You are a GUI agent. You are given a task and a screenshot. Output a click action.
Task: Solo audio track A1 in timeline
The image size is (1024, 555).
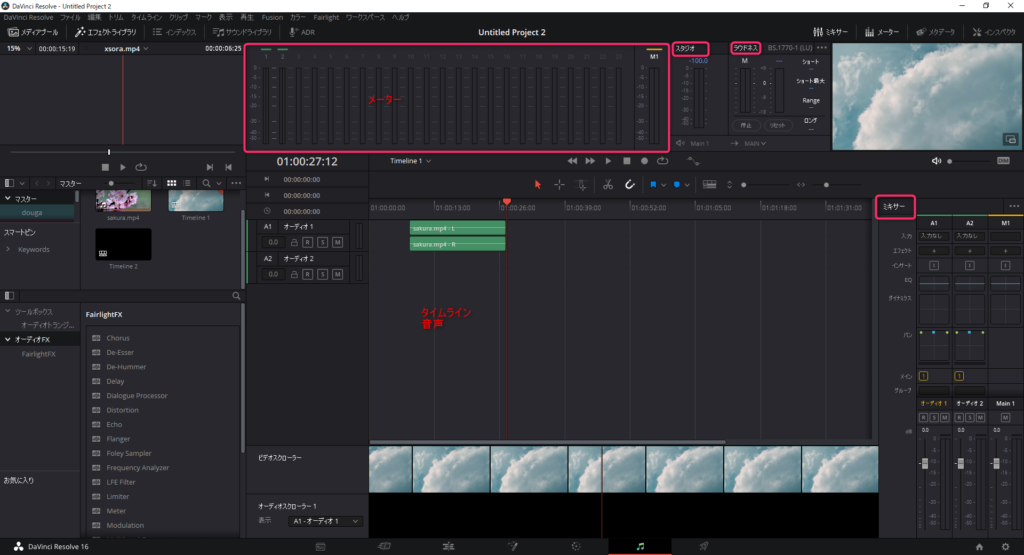pyautogui.click(x=323, y=242)
